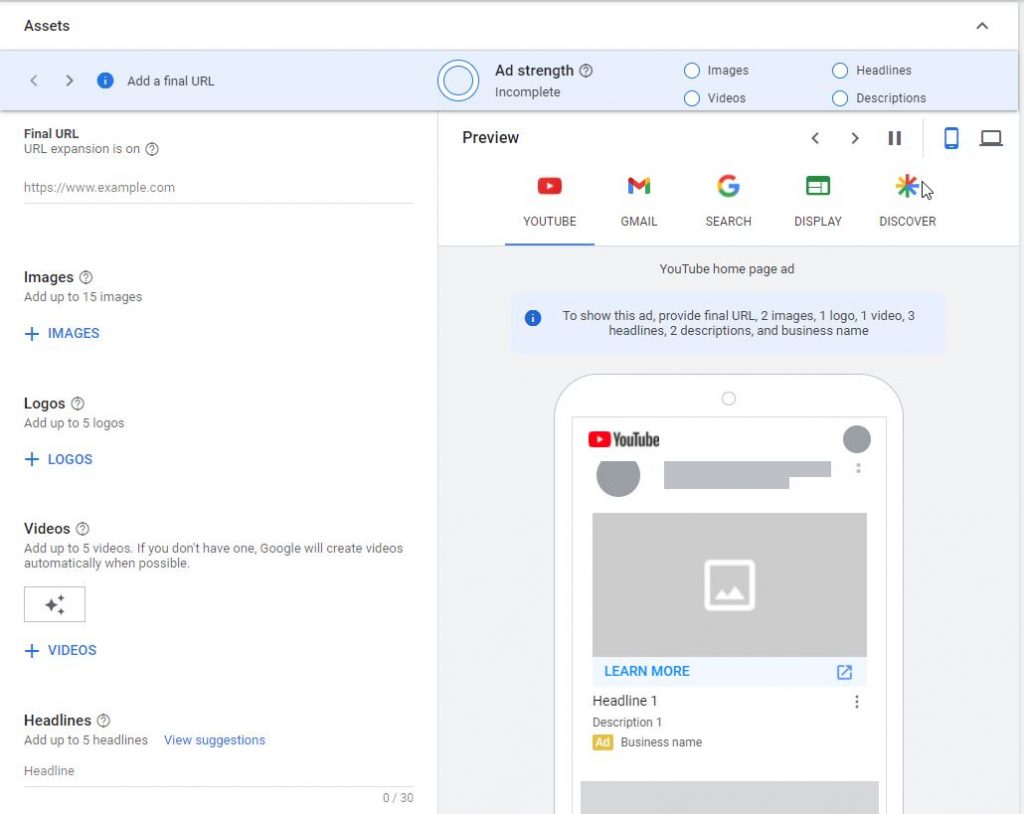Click the blue info icon beside Add a final URL
This screenshot has width=1024, height=814.
[x=105, y=80]
